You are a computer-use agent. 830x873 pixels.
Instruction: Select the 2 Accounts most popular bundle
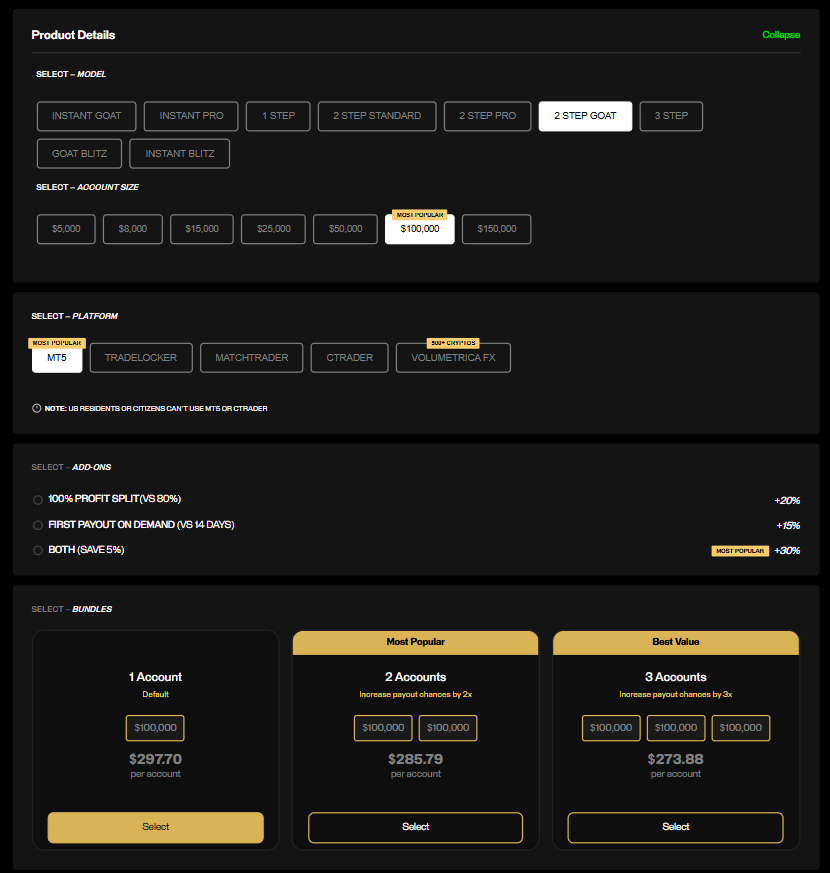415,827
